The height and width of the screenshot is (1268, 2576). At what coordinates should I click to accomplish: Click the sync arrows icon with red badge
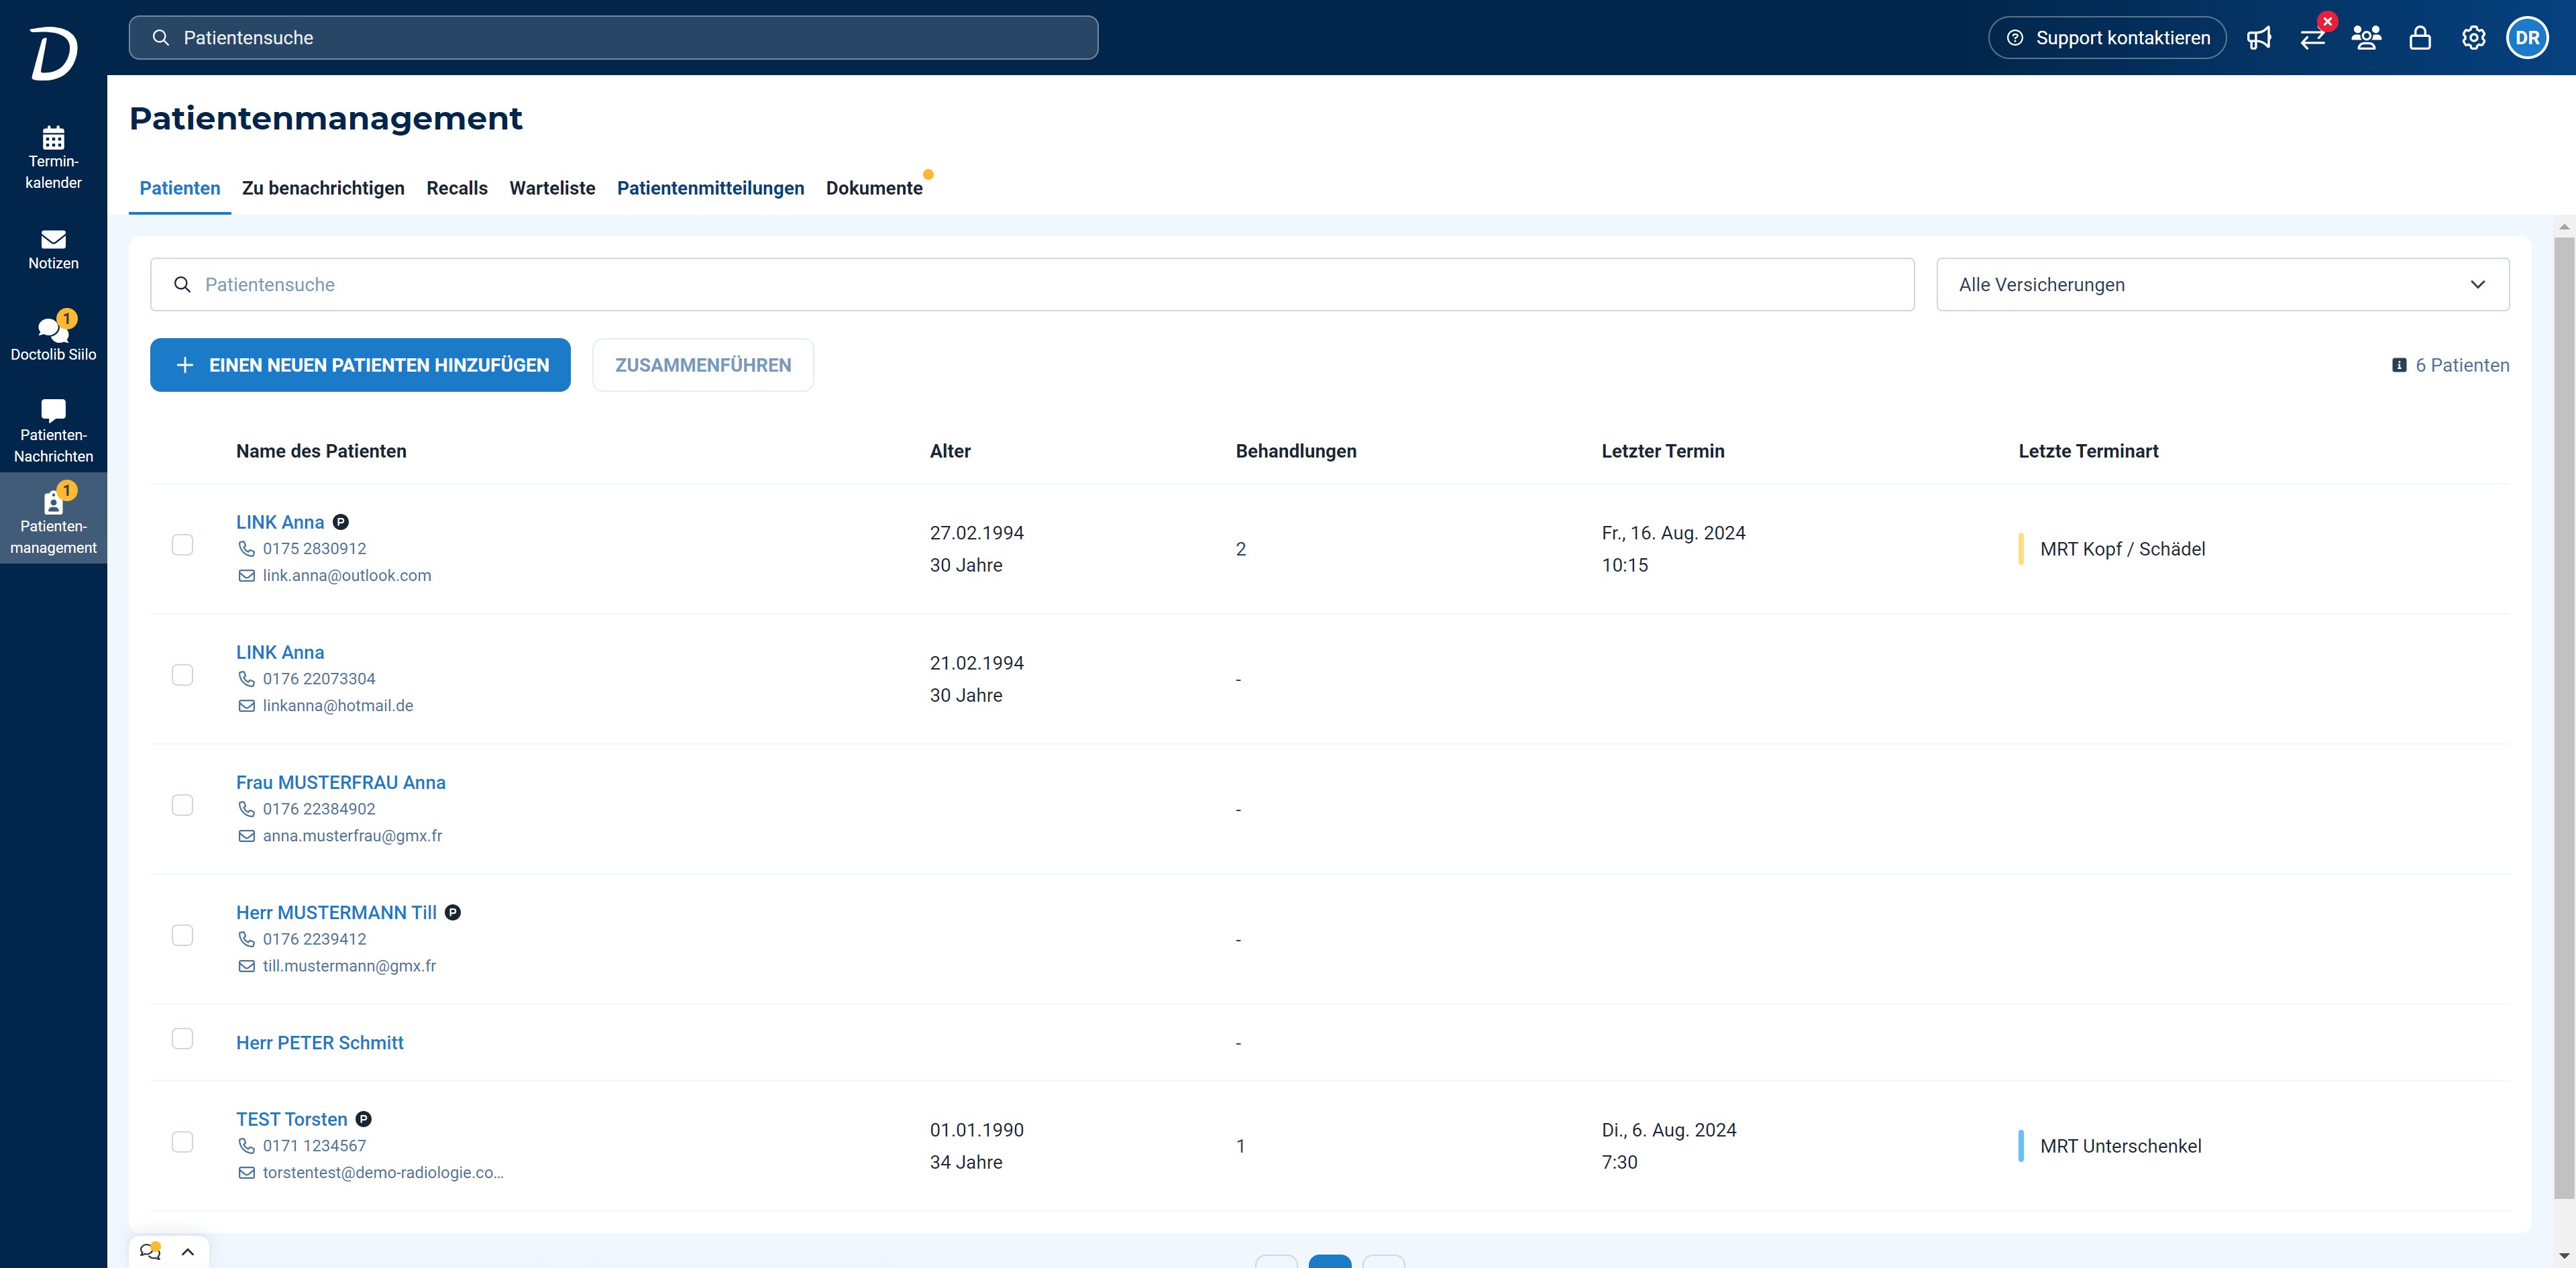tap(2312, 38)
